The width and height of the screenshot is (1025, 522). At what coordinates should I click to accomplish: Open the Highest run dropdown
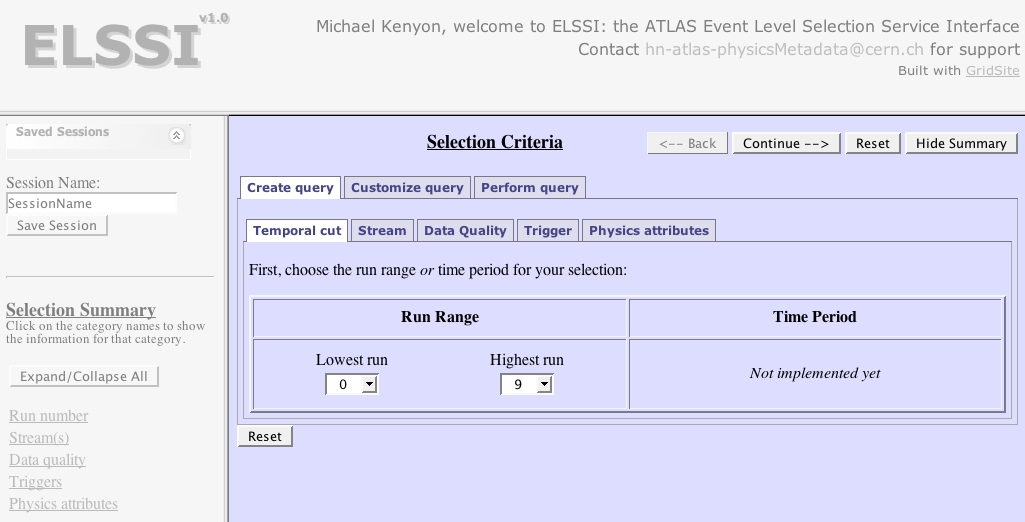(527, 385)
